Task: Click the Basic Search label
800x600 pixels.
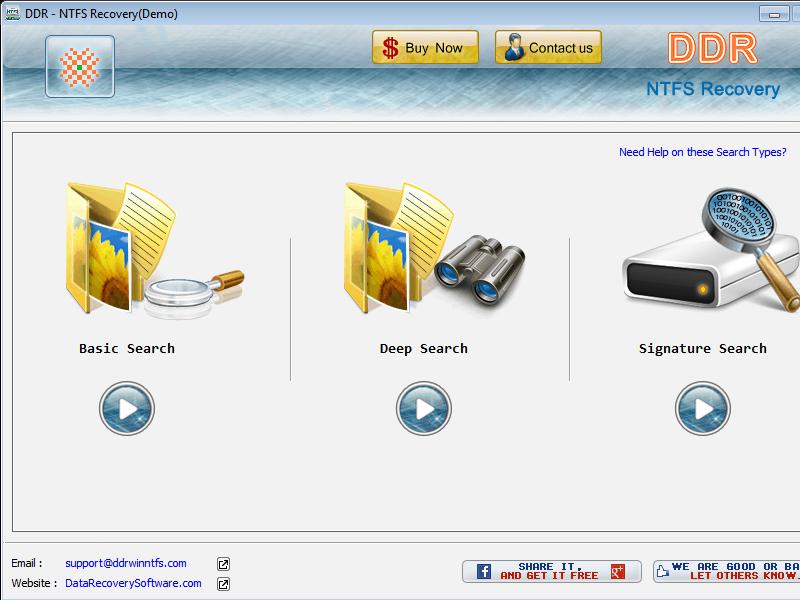Action: [x=127, y=348]
